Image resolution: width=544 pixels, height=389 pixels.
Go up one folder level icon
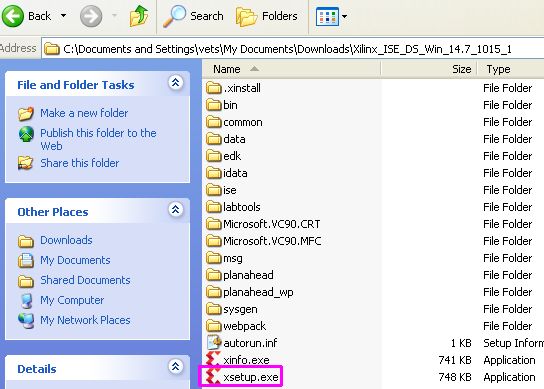coord(139,16)
